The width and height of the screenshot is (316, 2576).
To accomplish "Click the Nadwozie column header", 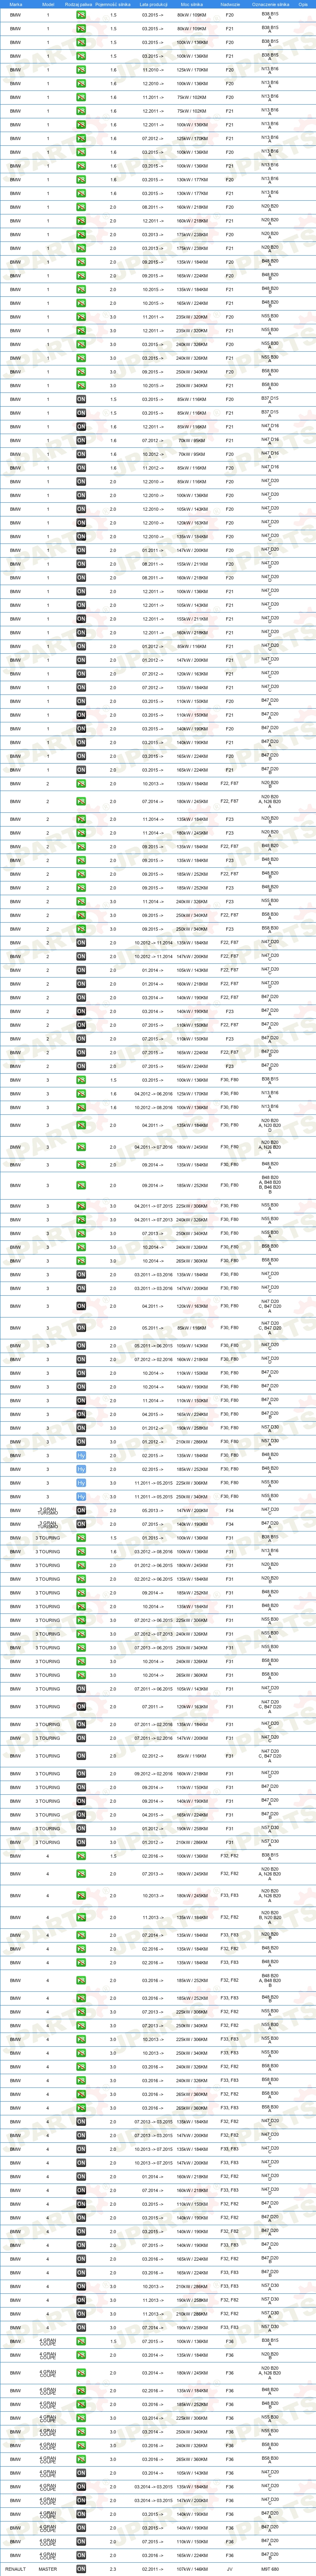I will tap(230, 4).
